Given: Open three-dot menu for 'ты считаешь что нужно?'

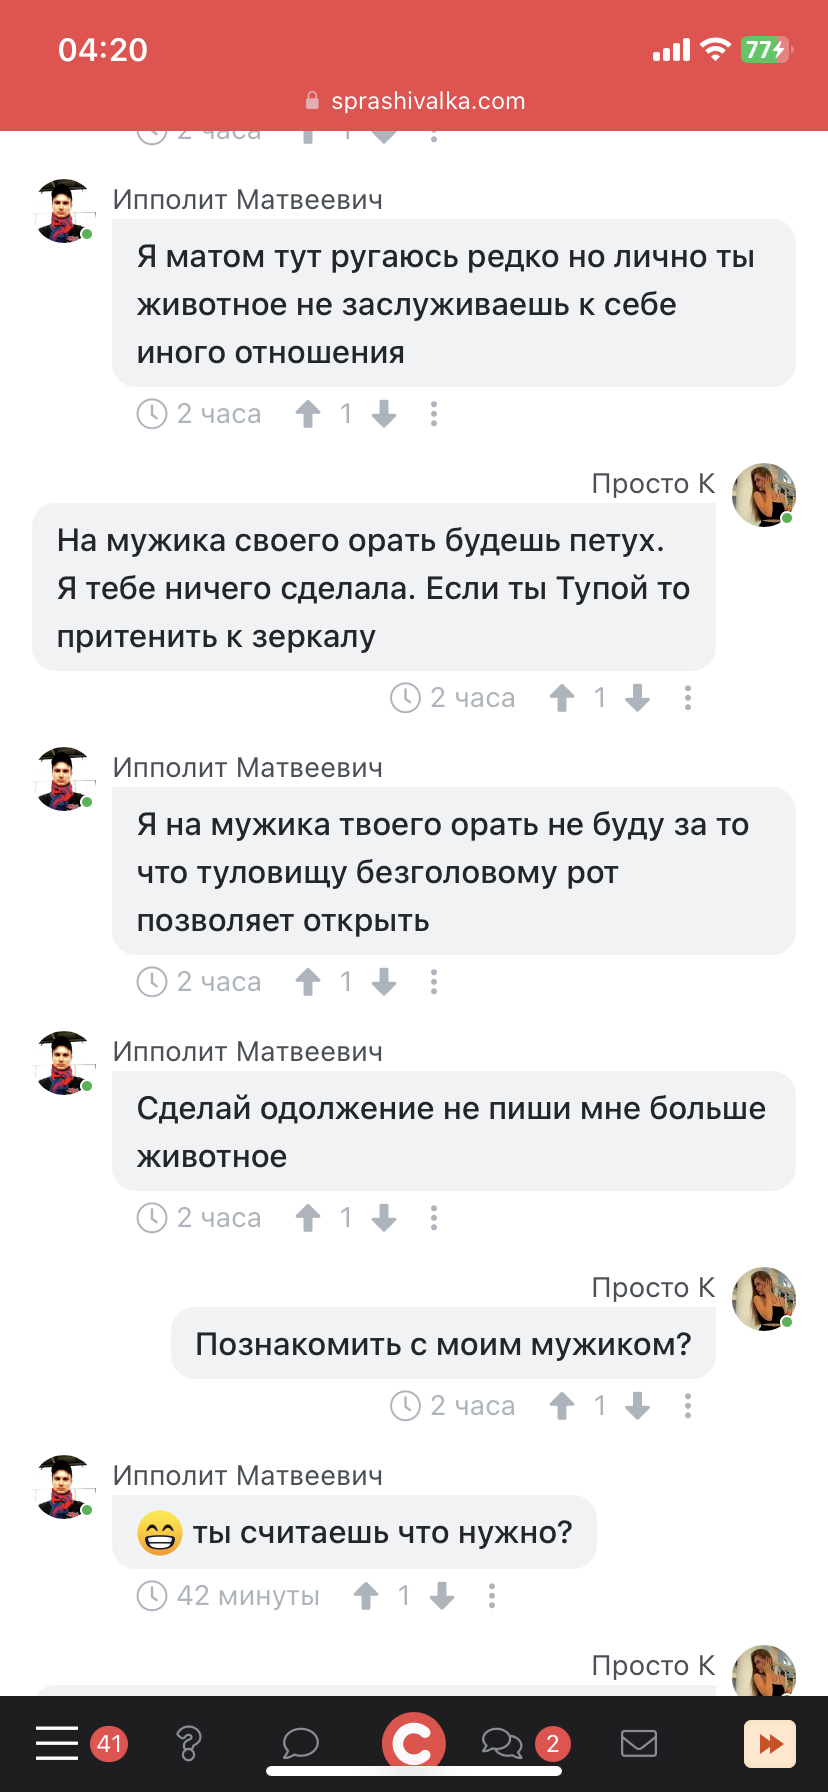Looking at the screenshot, I should click(x=492, y=1596).
